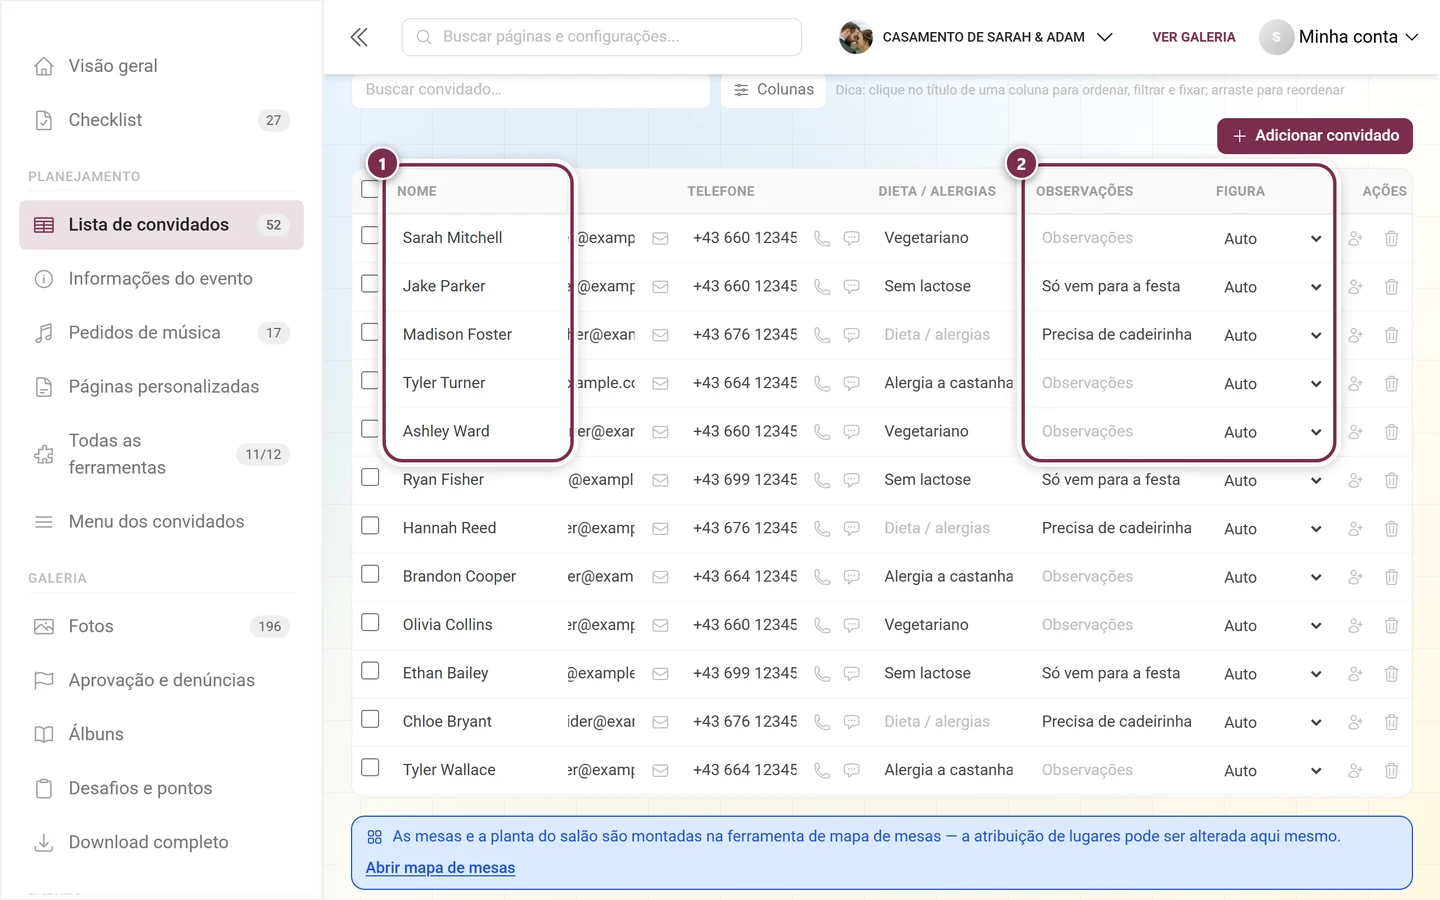
Task: Open the Colunas settings button
Action: 774,90
